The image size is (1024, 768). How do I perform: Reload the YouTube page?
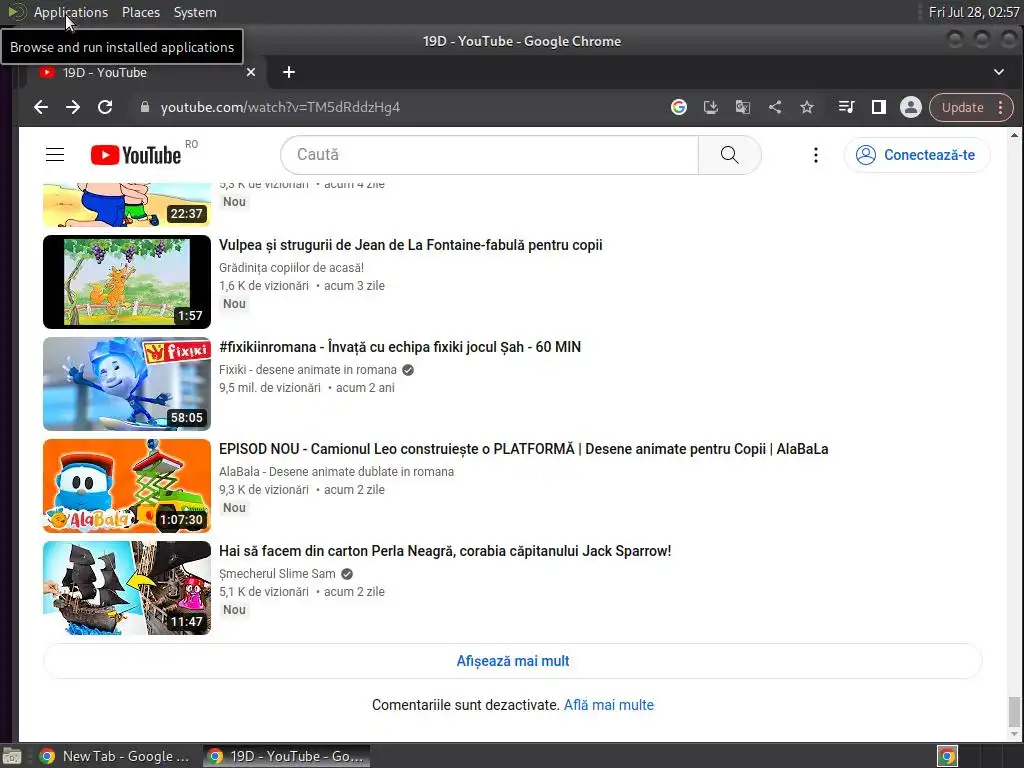pyautogui.click(x=105, y=107)
